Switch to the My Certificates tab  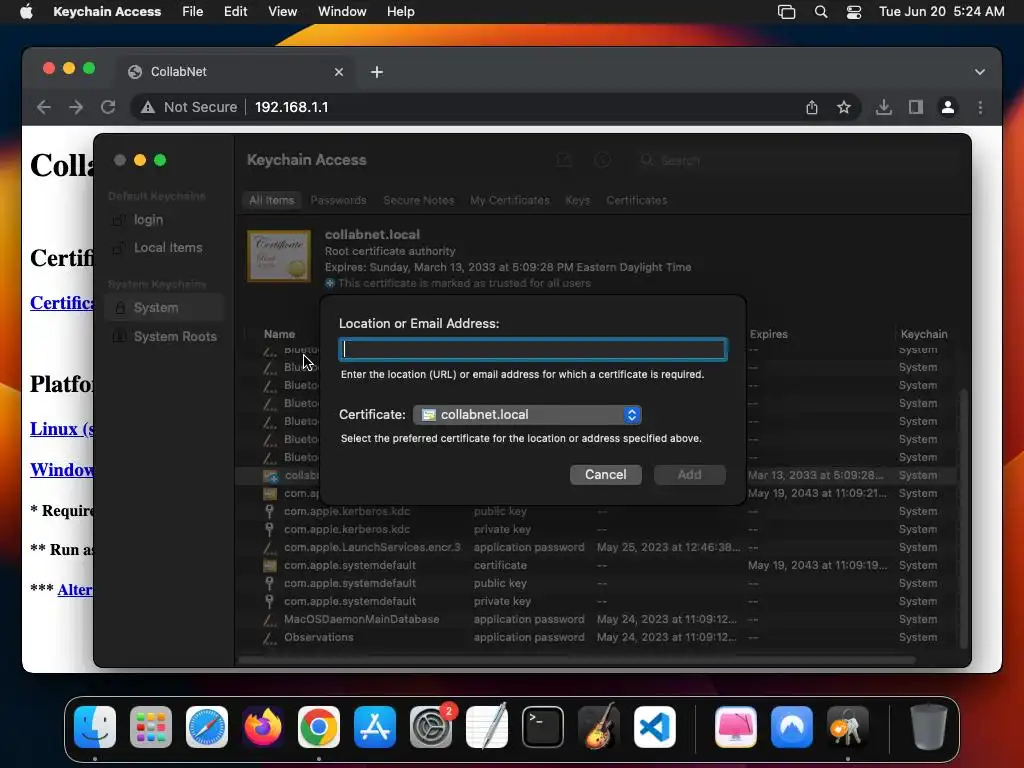(509, 200)
